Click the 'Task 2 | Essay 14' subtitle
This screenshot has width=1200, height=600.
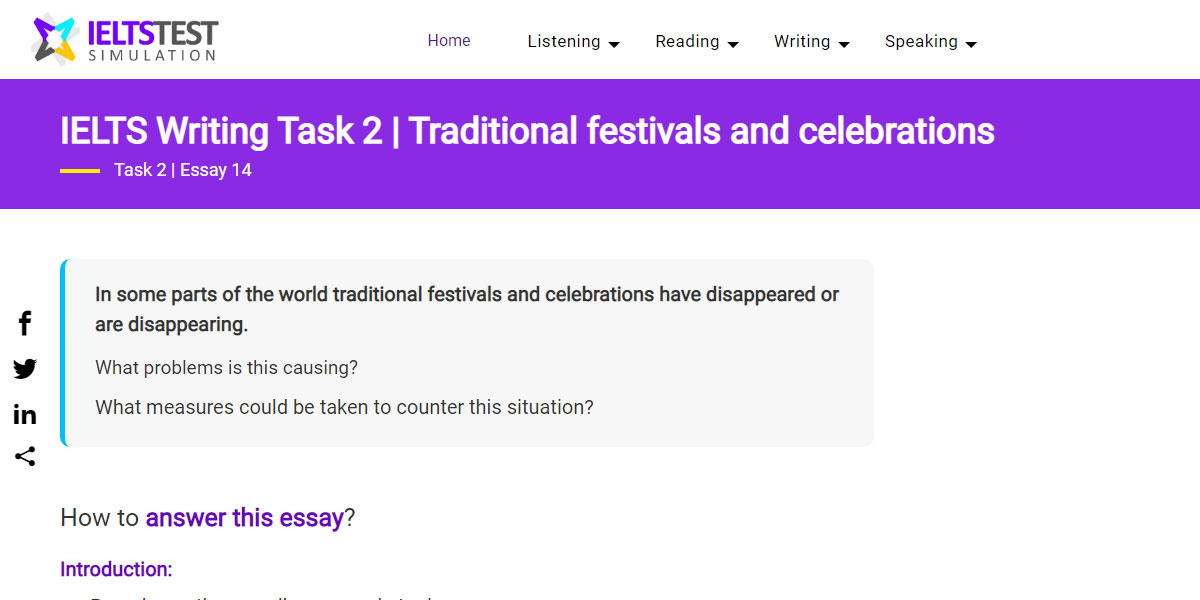point(182,170)
